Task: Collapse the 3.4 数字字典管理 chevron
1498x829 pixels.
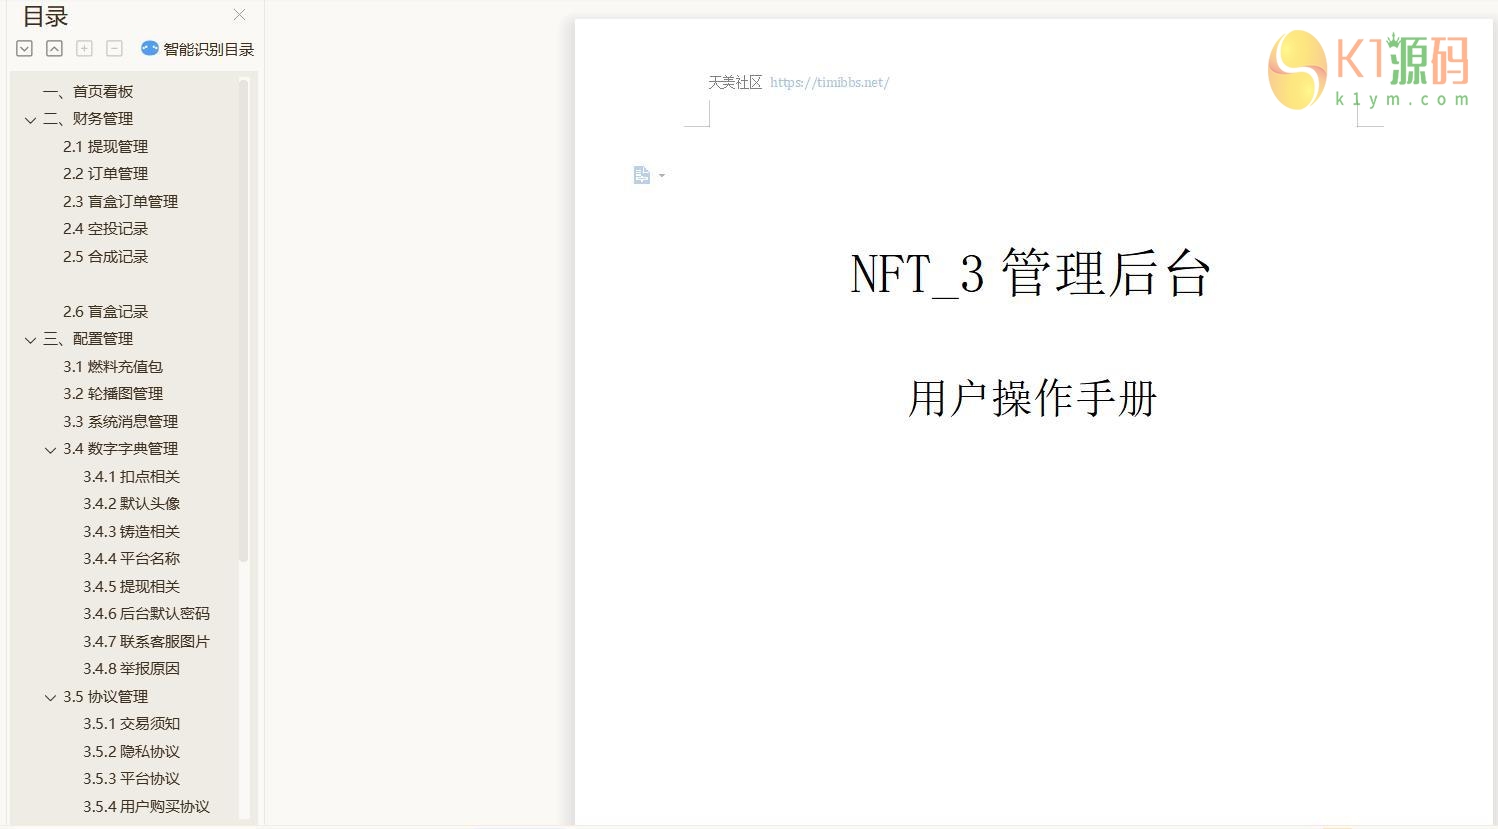Action: [x=50, y=450]
